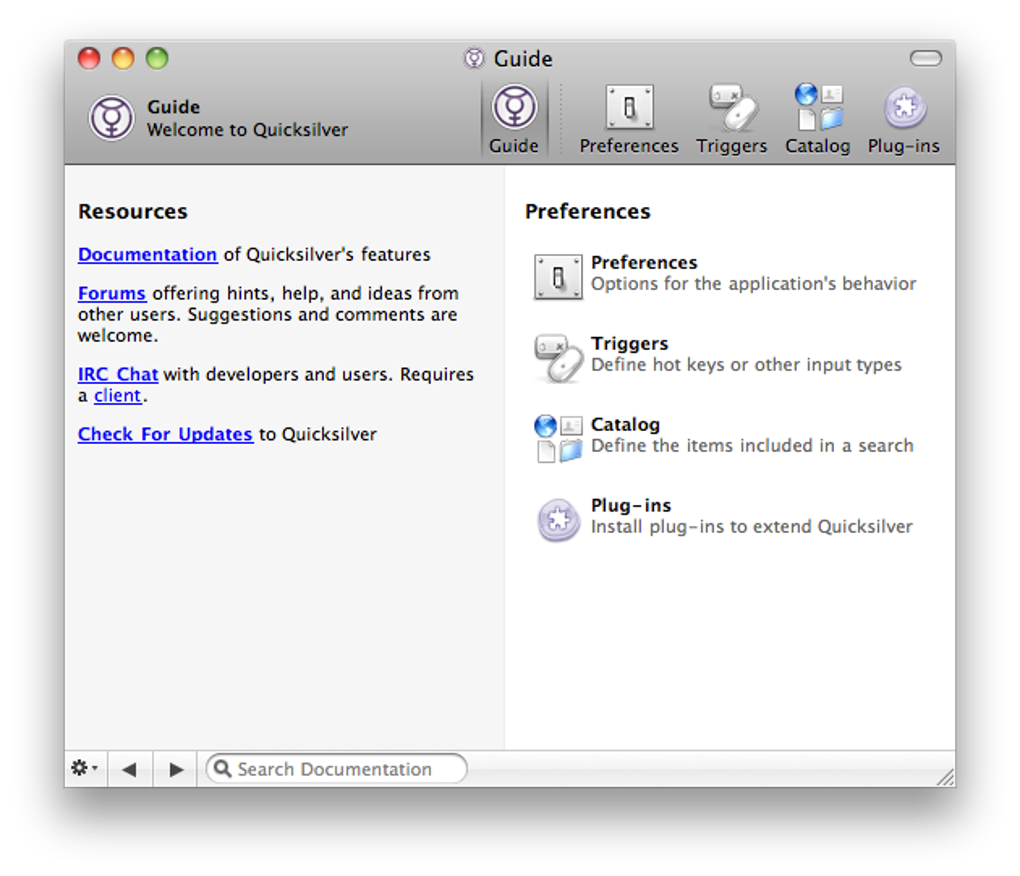Click the Plug-ins puzzle icon in list
The image size is (1020, 876).
[558, 519]
